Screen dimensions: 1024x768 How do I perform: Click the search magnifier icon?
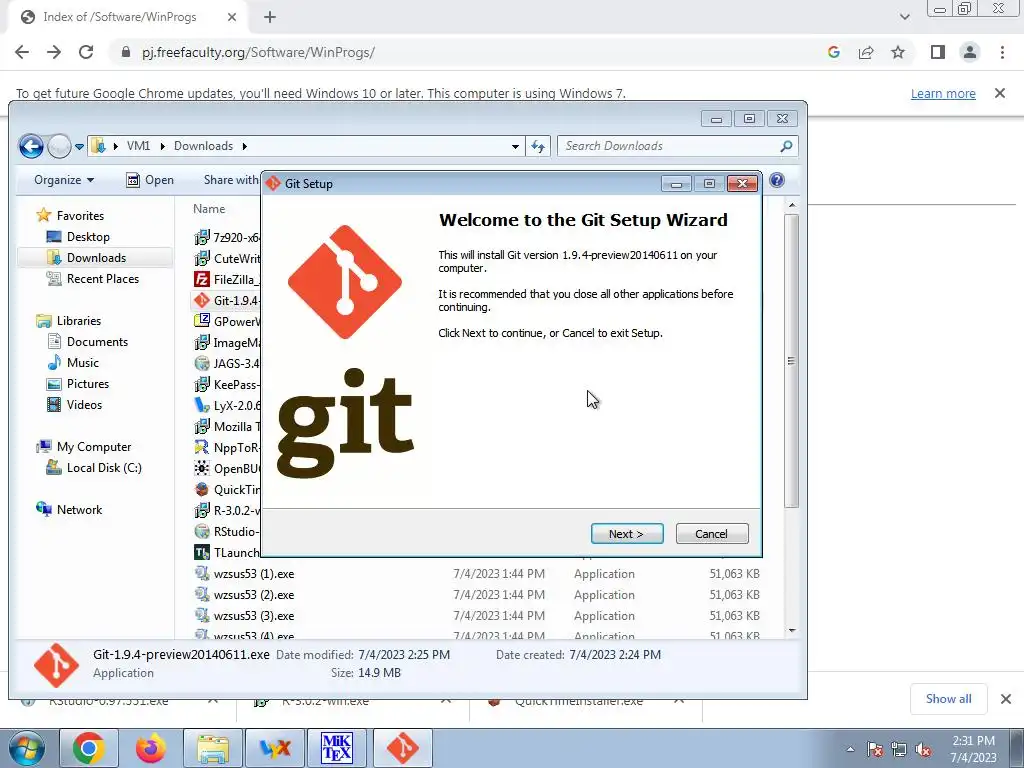[x=786, y=146]
